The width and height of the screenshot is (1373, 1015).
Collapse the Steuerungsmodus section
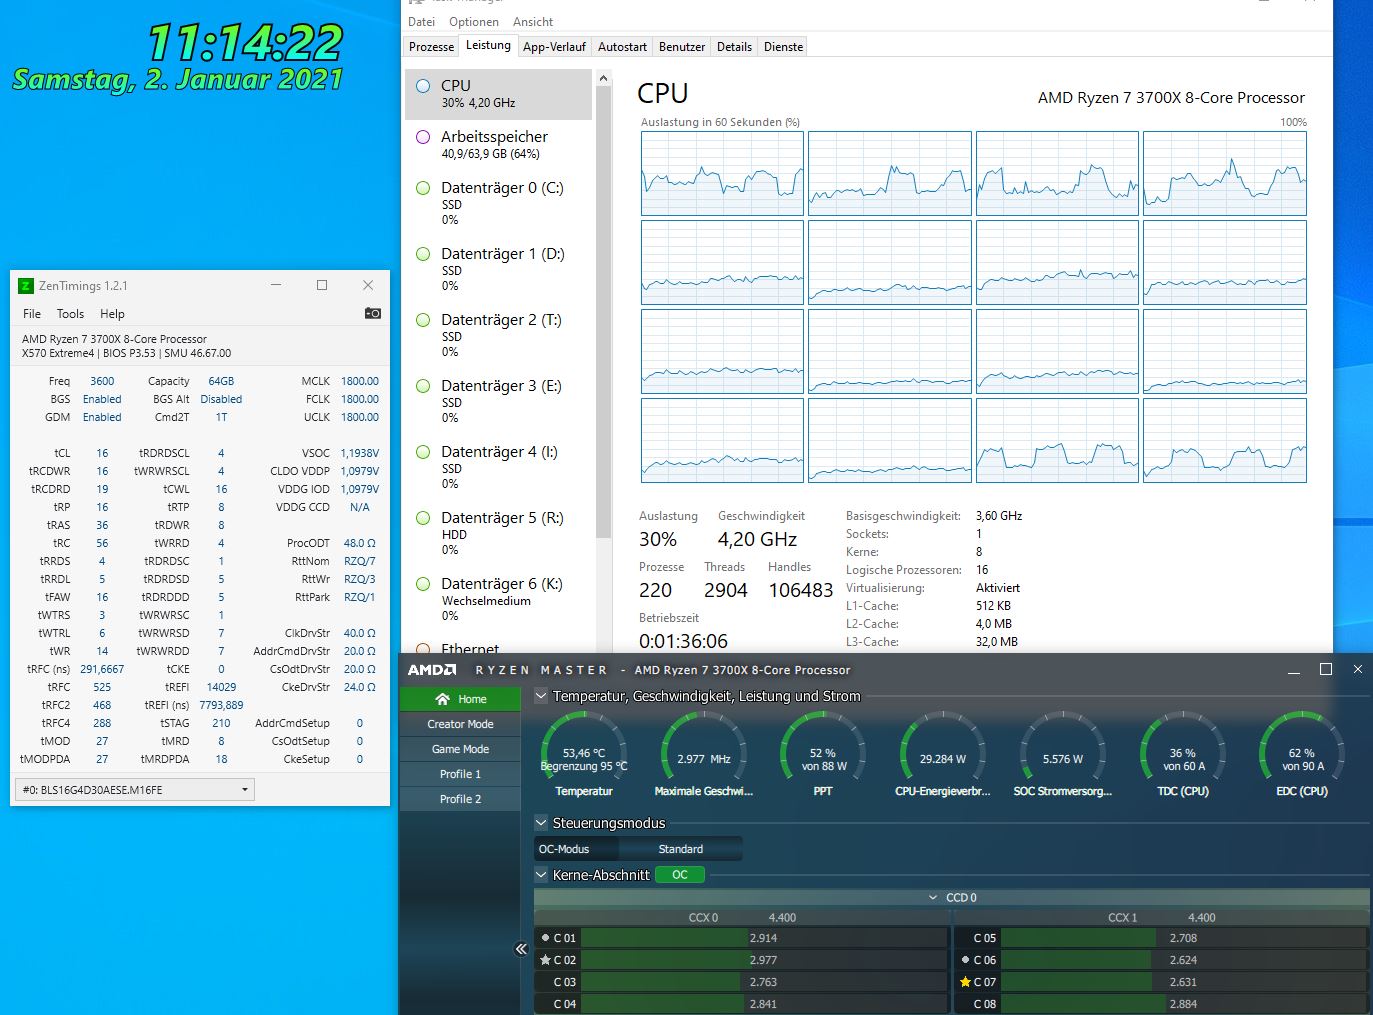click(x=541, y=823)
